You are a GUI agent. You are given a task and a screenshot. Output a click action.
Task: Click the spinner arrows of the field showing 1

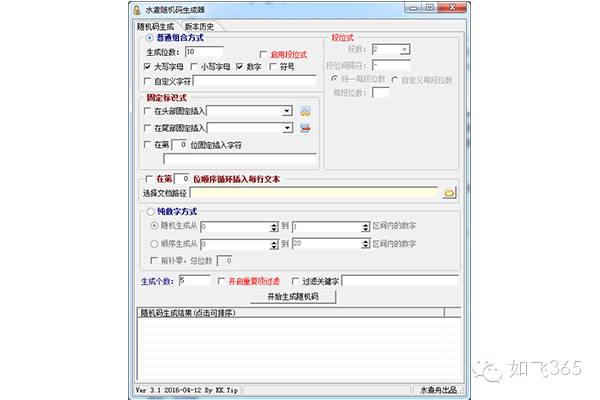pyautogui.click(x=365, y=227)
